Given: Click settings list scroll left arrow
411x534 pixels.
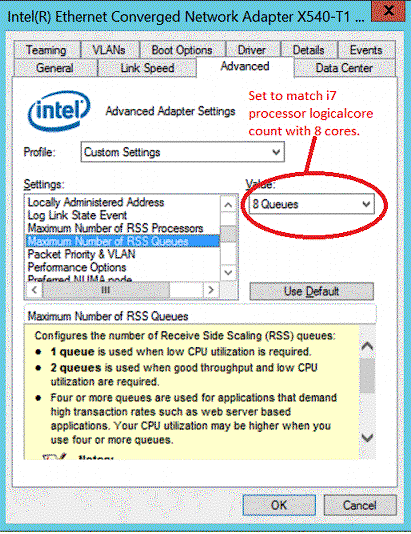Looking at the screenshot, I should [x=34, y=290].
